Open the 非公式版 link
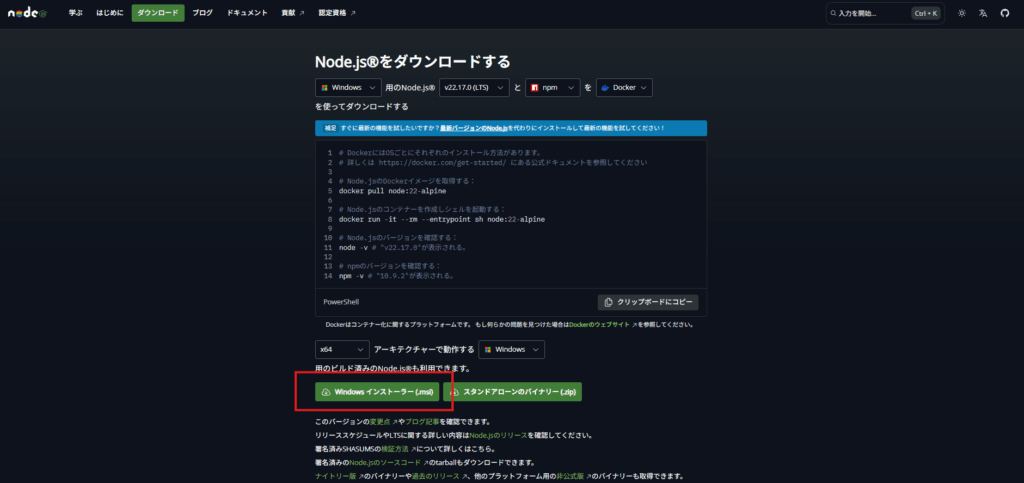 pos(569,476)
